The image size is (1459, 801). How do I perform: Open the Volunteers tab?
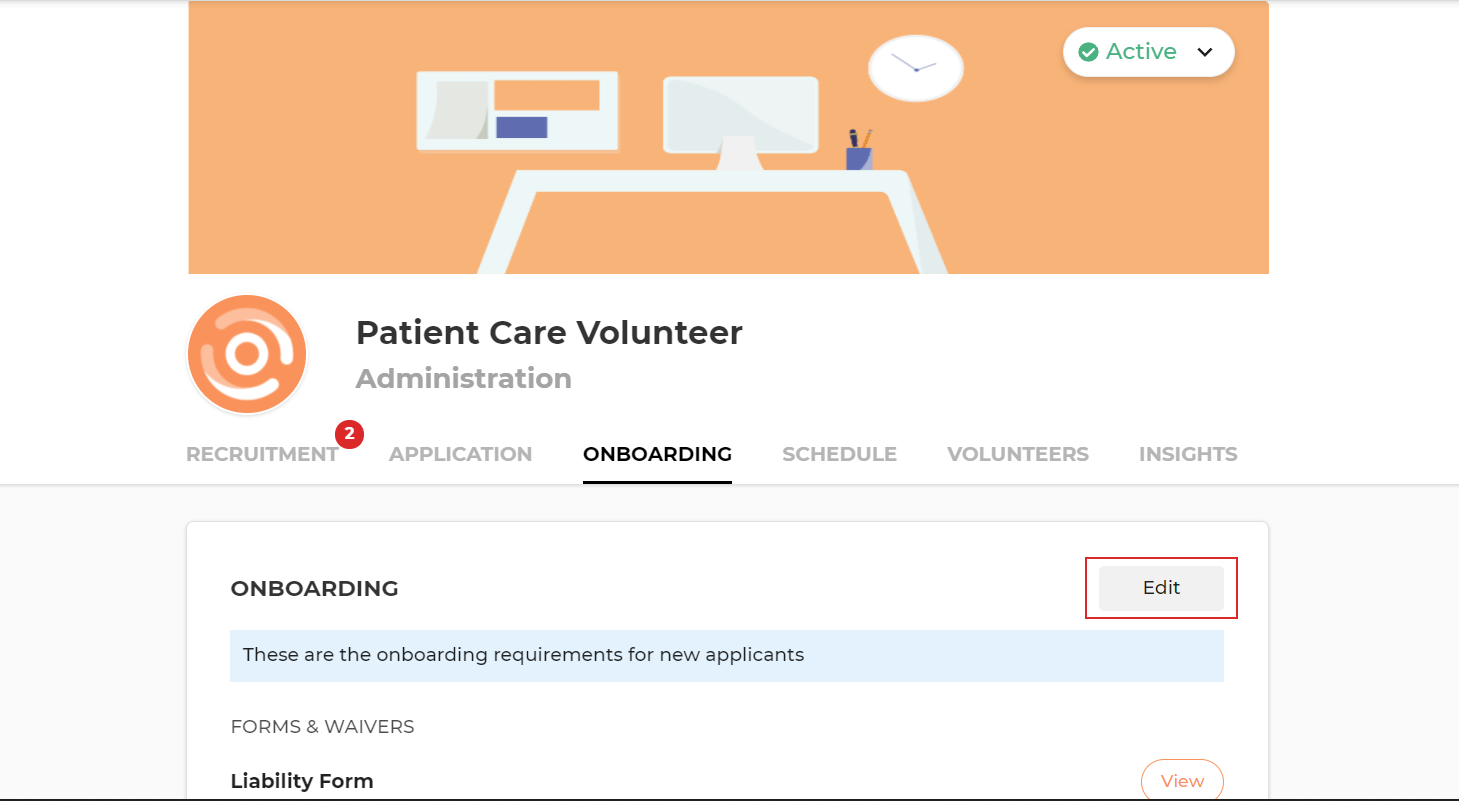pos(1017,454)
